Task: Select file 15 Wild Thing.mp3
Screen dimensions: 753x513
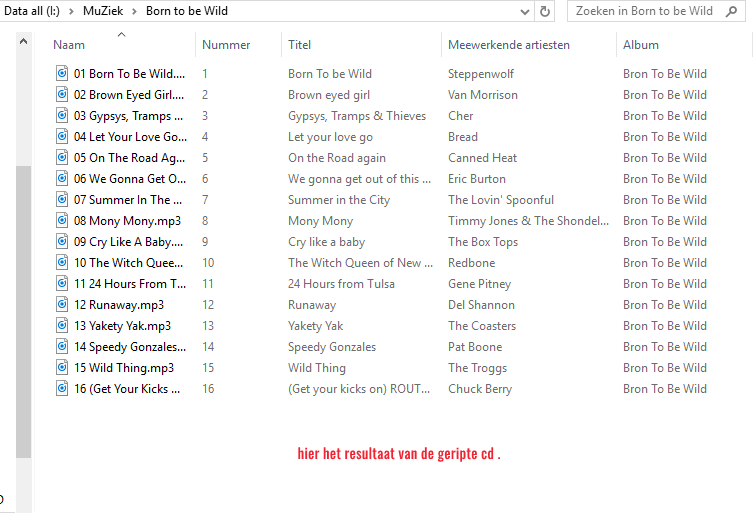Action: (x=124, y=368)
